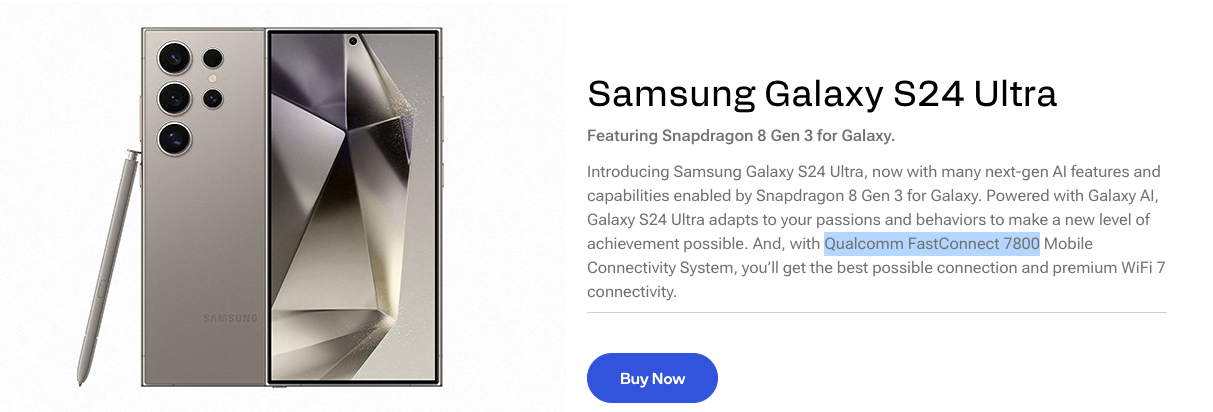Click the horizontal divider below the description
1213x412 pixels.
[x=876, y=313]
